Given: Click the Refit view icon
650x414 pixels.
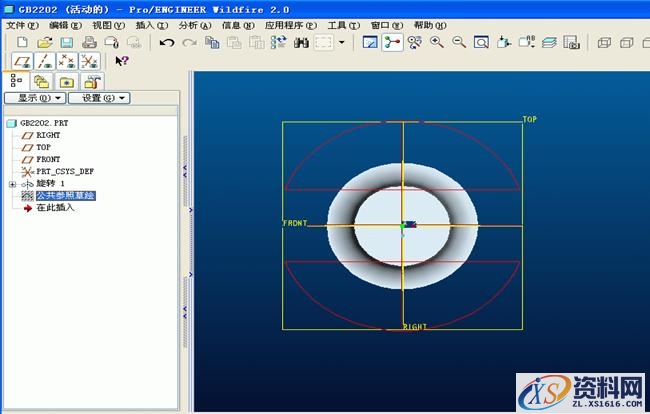Looking at the screenshot, I should click(481, 43).
